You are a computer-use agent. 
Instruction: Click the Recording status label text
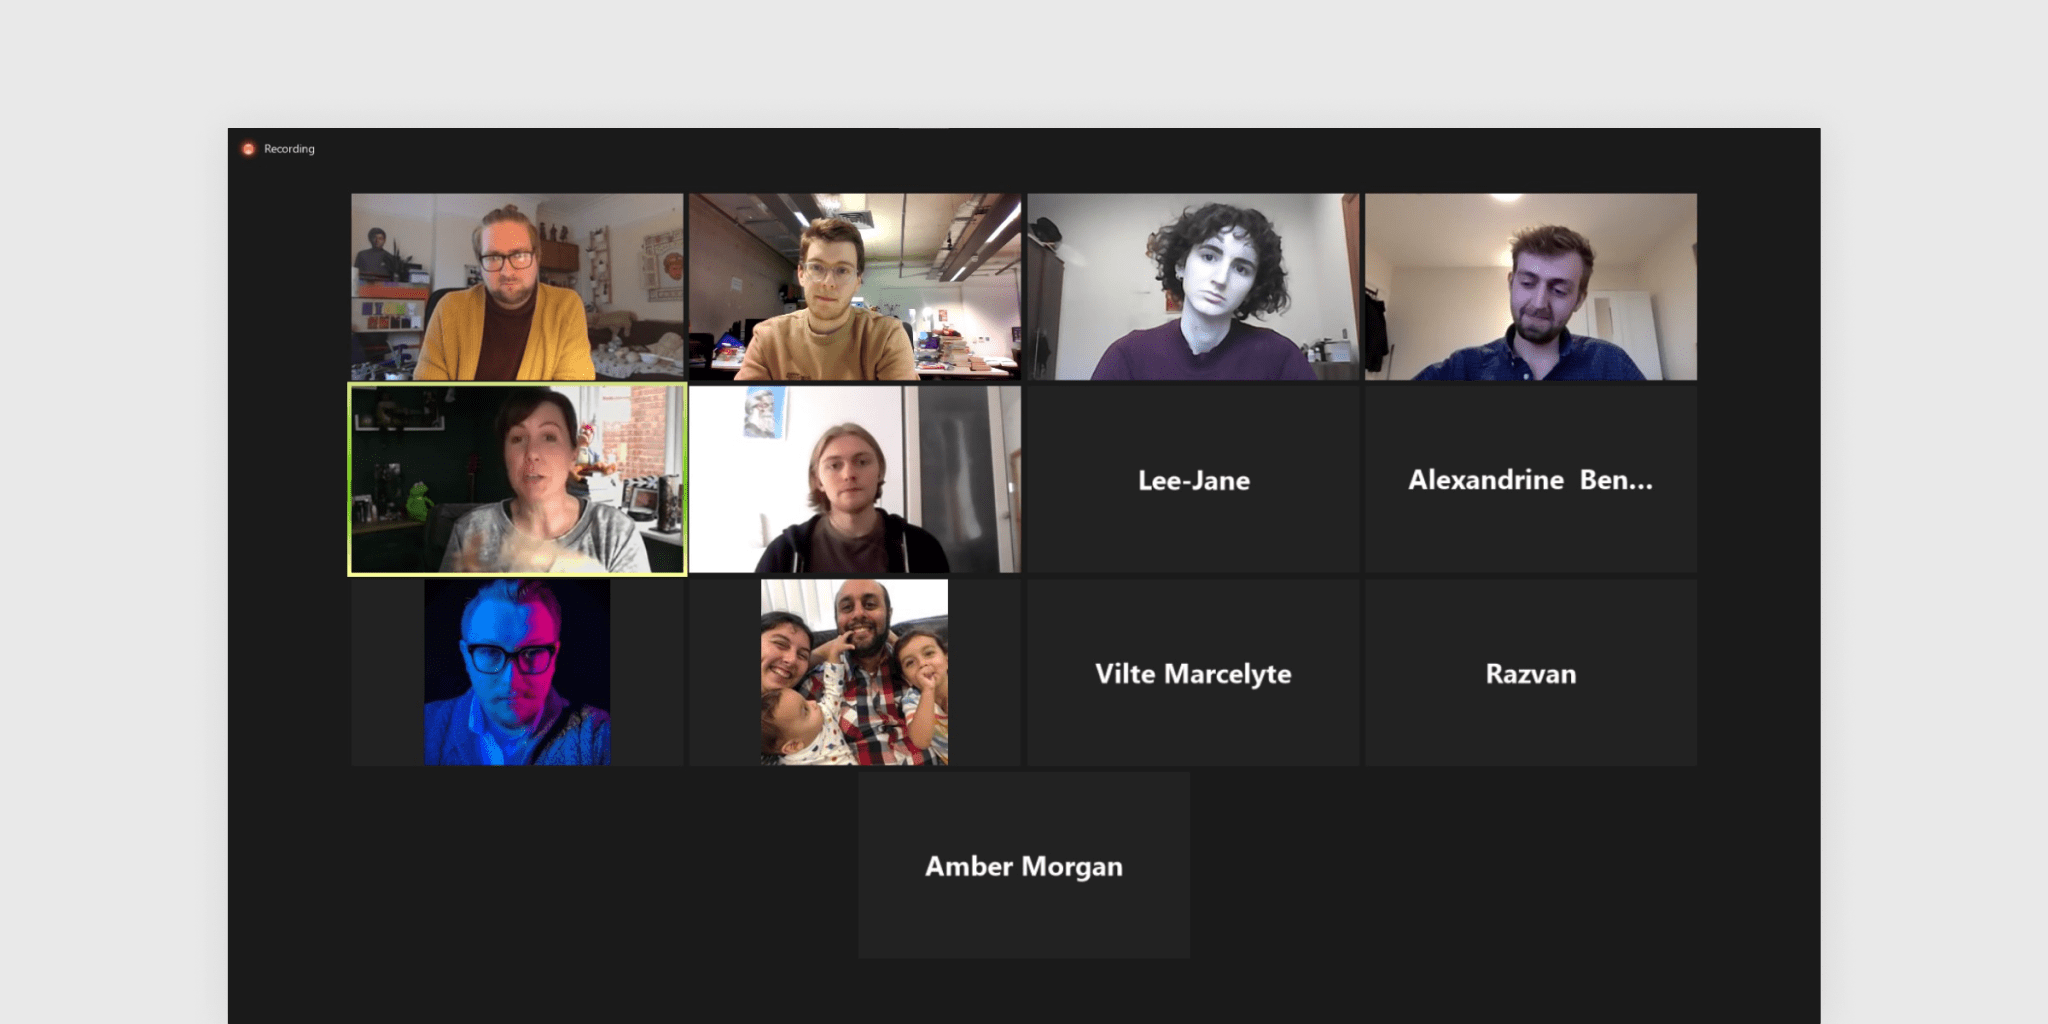[289, 149]
